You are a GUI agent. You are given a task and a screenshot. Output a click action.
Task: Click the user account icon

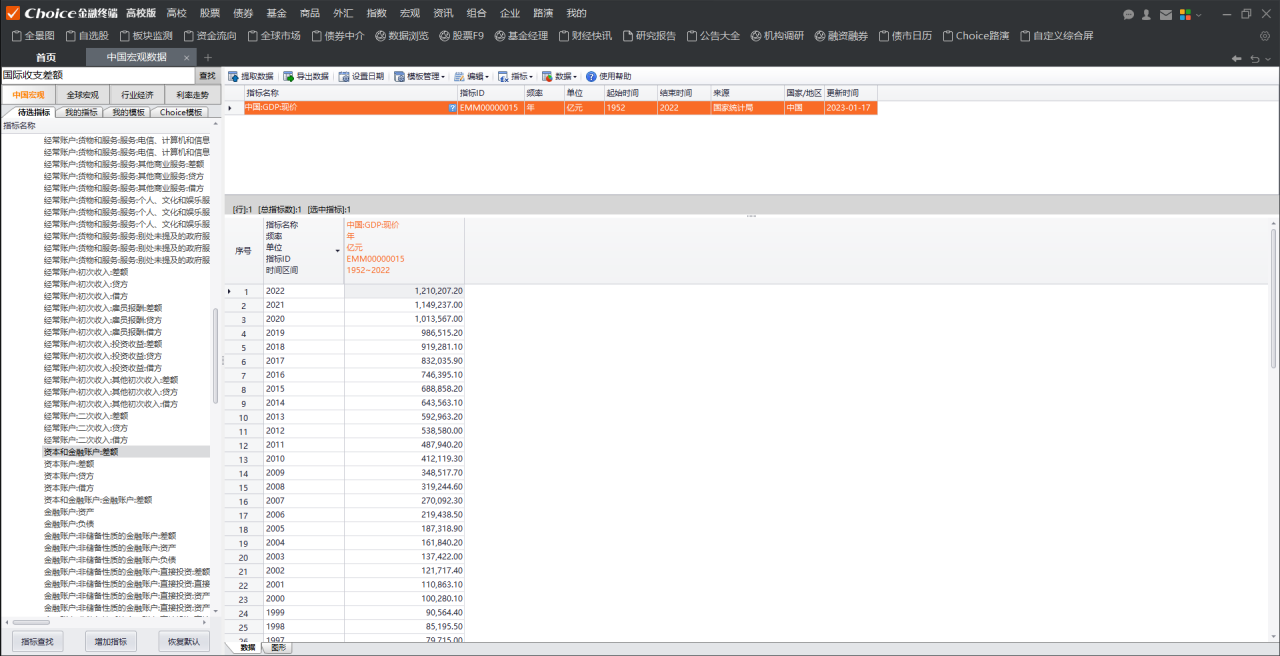(x=1147, y=14)
